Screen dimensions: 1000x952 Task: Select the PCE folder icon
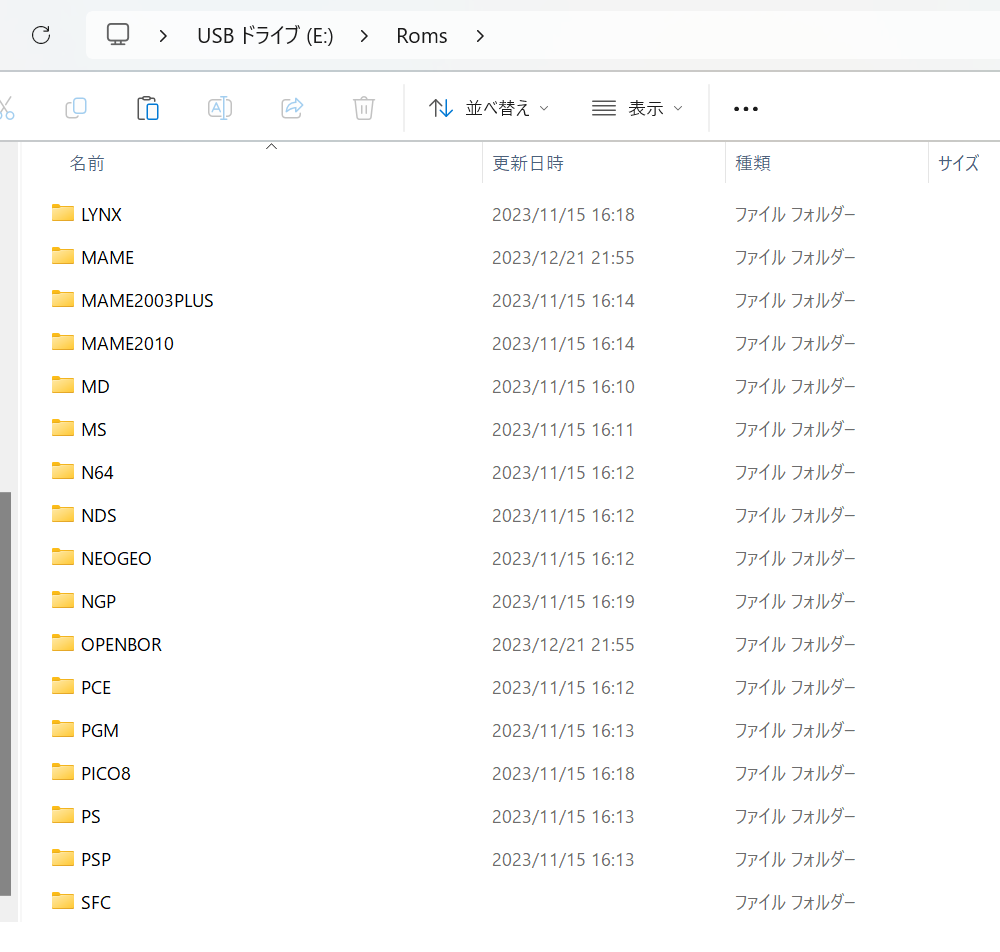62,685
